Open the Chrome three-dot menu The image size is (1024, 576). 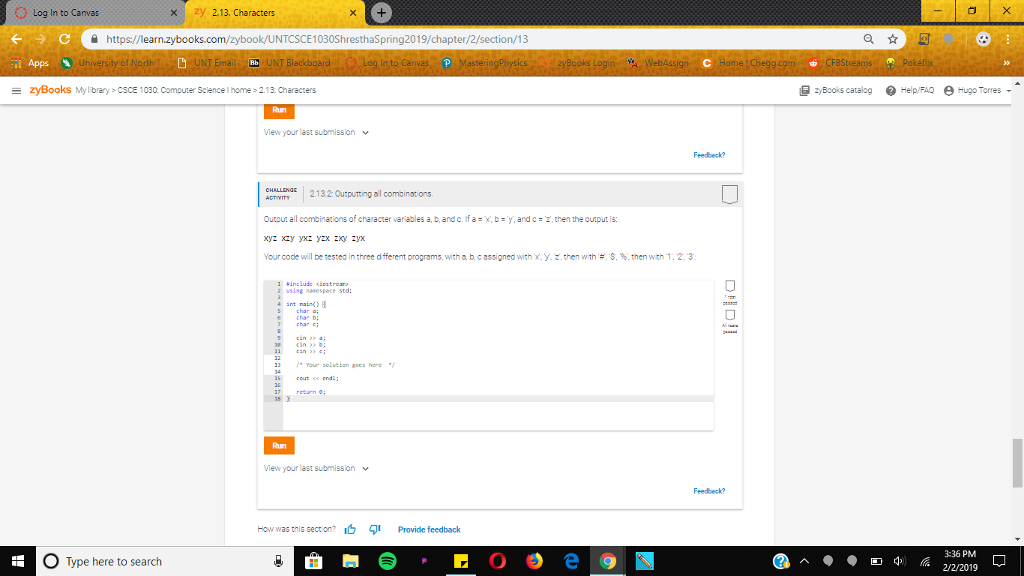(x=1008, y=39)
